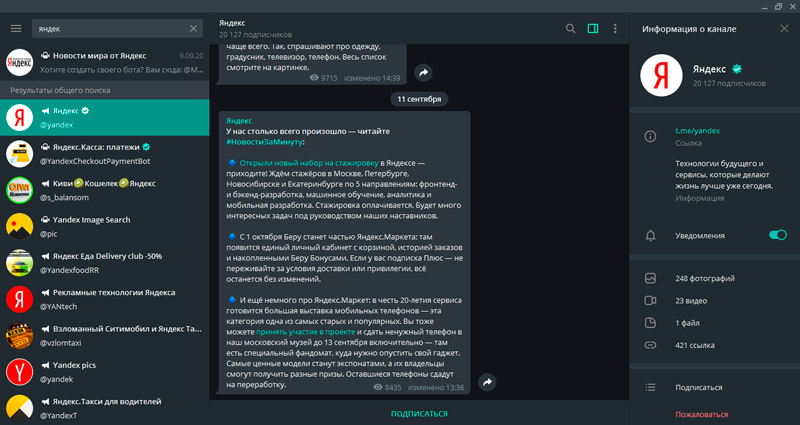
Task: Click the bell notifications icon
Action: click(x=650, y=235)
